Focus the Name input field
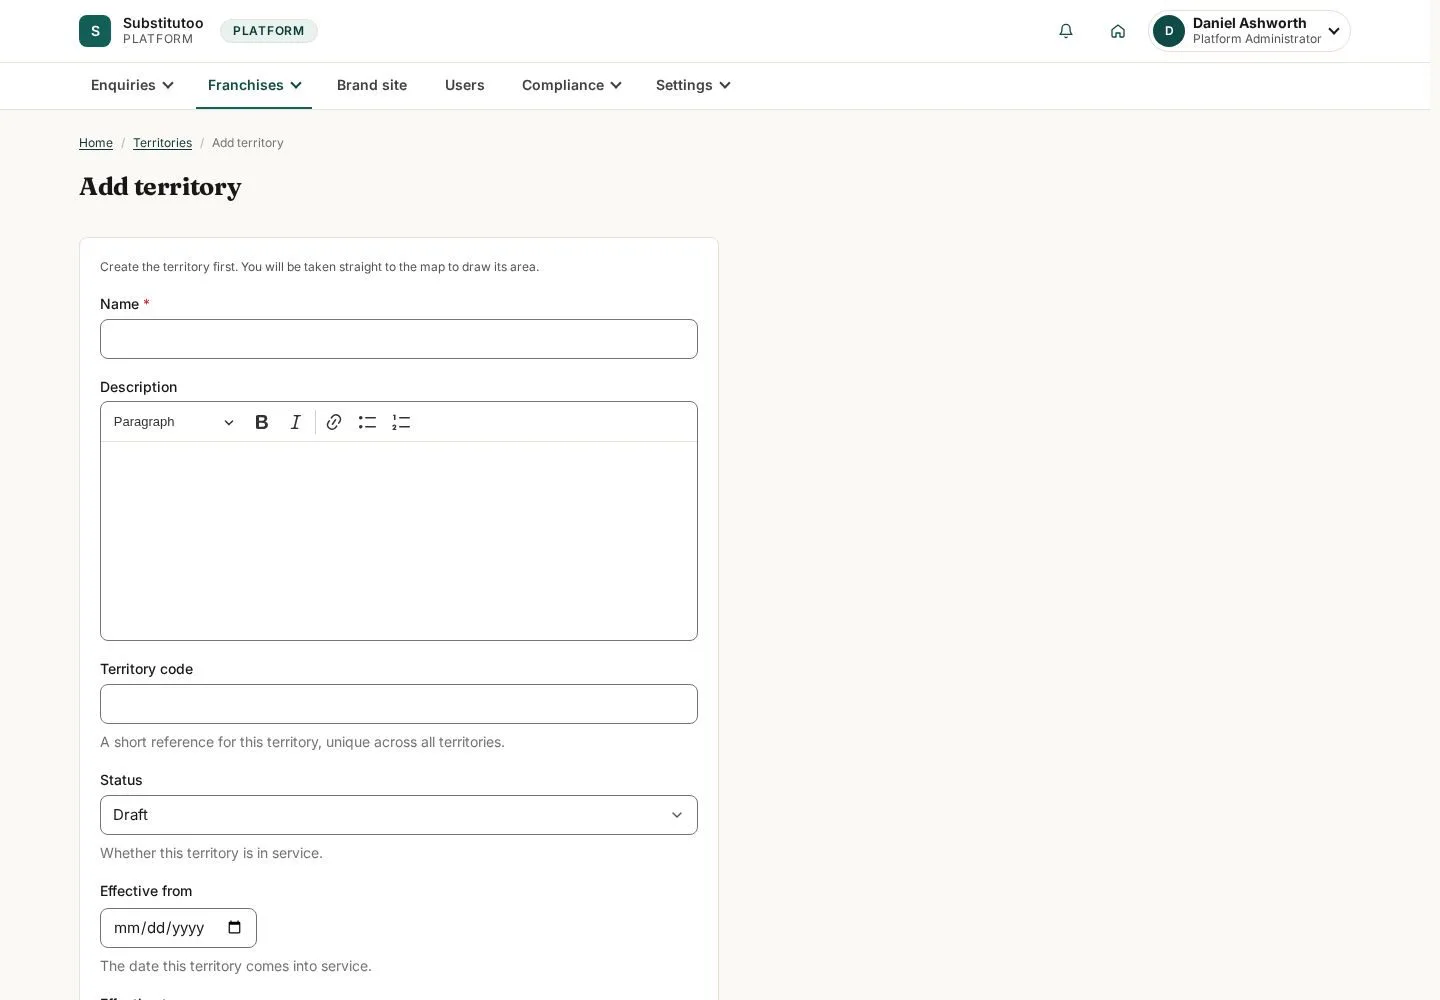 pos(399,339)
